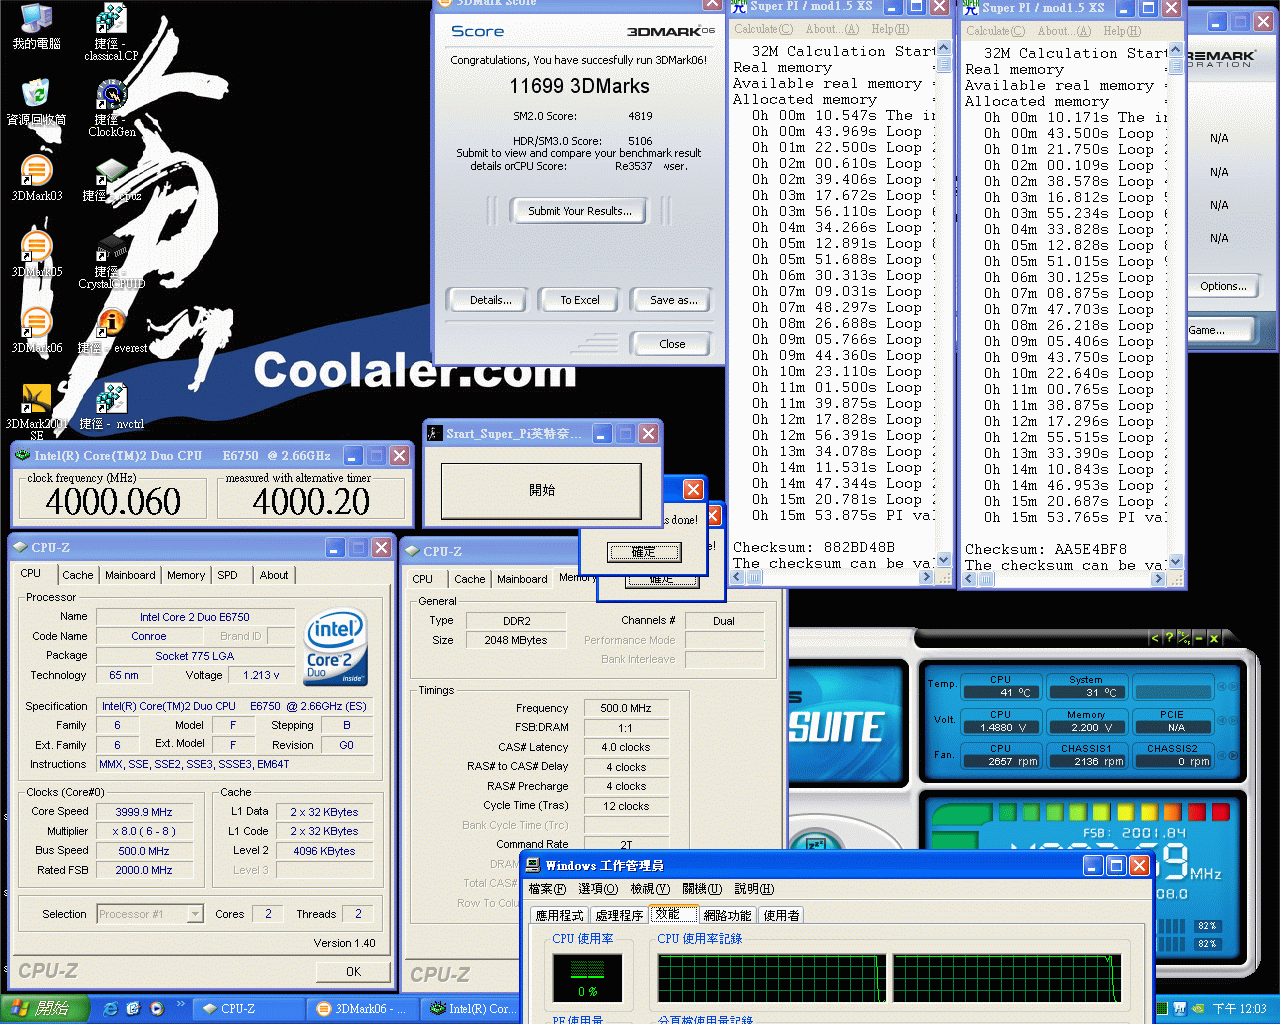Screen dimensions: 1280x1024
Task: Open the 資源回收筒 recycle bin icon
Action: click(36, 101)
